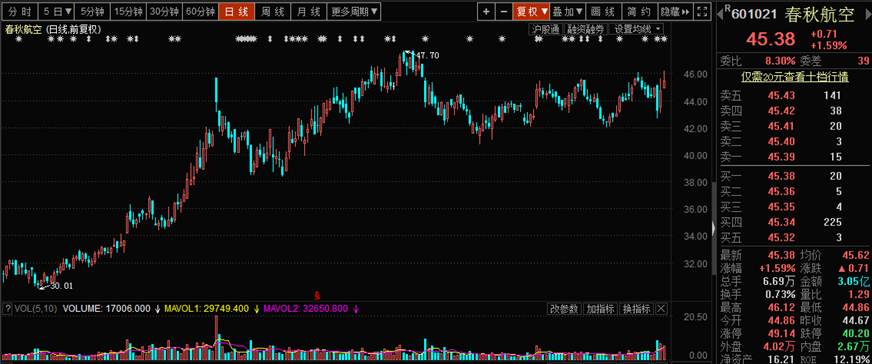
Task: Click the 涨停 49.14 value
Action: point(781,333)
